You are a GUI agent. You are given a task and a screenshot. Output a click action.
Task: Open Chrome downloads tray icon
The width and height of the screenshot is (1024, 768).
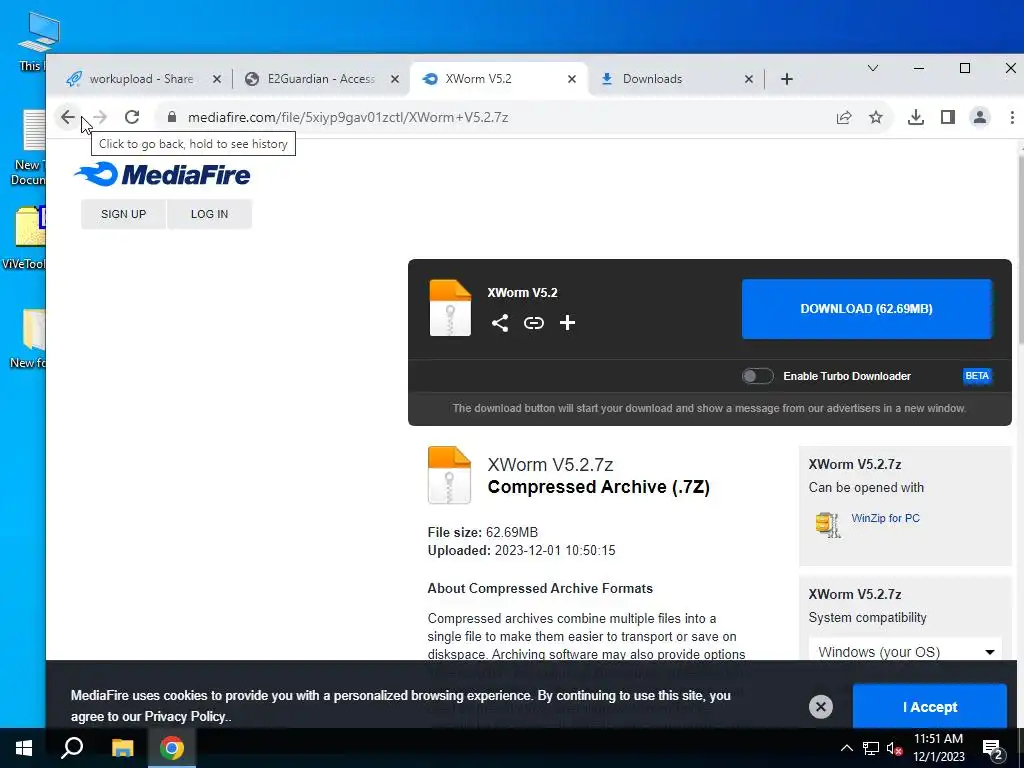[x=916, y=117]
